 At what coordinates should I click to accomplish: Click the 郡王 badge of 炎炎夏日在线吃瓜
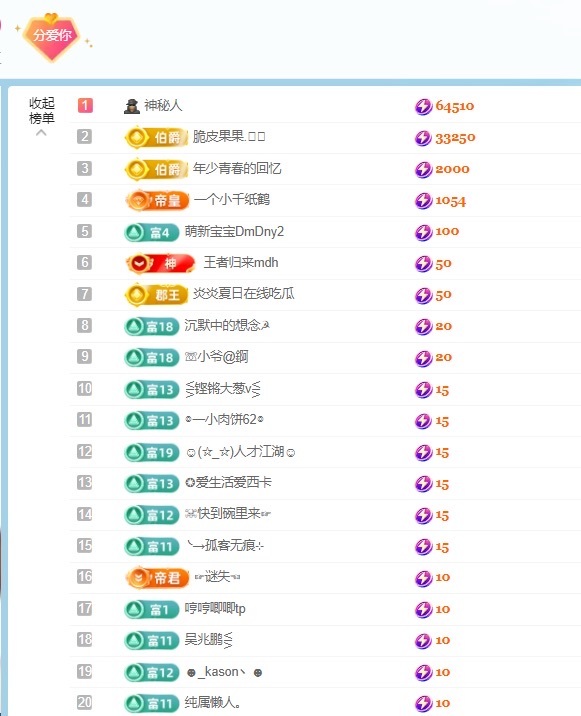pos(156,295)
